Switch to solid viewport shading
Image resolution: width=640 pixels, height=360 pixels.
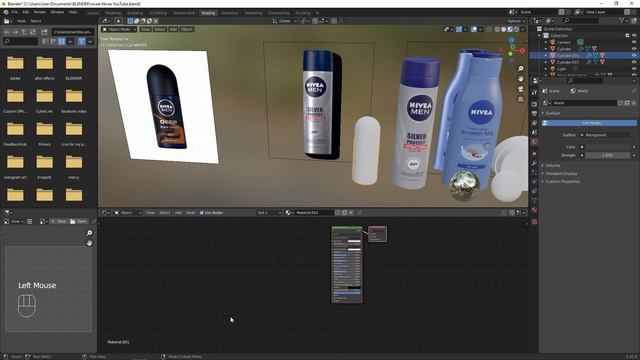504,29
